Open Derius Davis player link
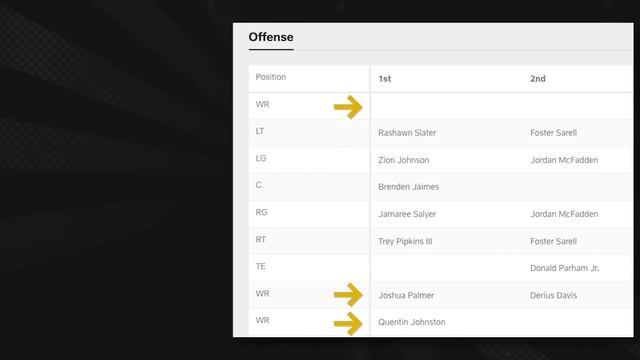 (553, 295)
